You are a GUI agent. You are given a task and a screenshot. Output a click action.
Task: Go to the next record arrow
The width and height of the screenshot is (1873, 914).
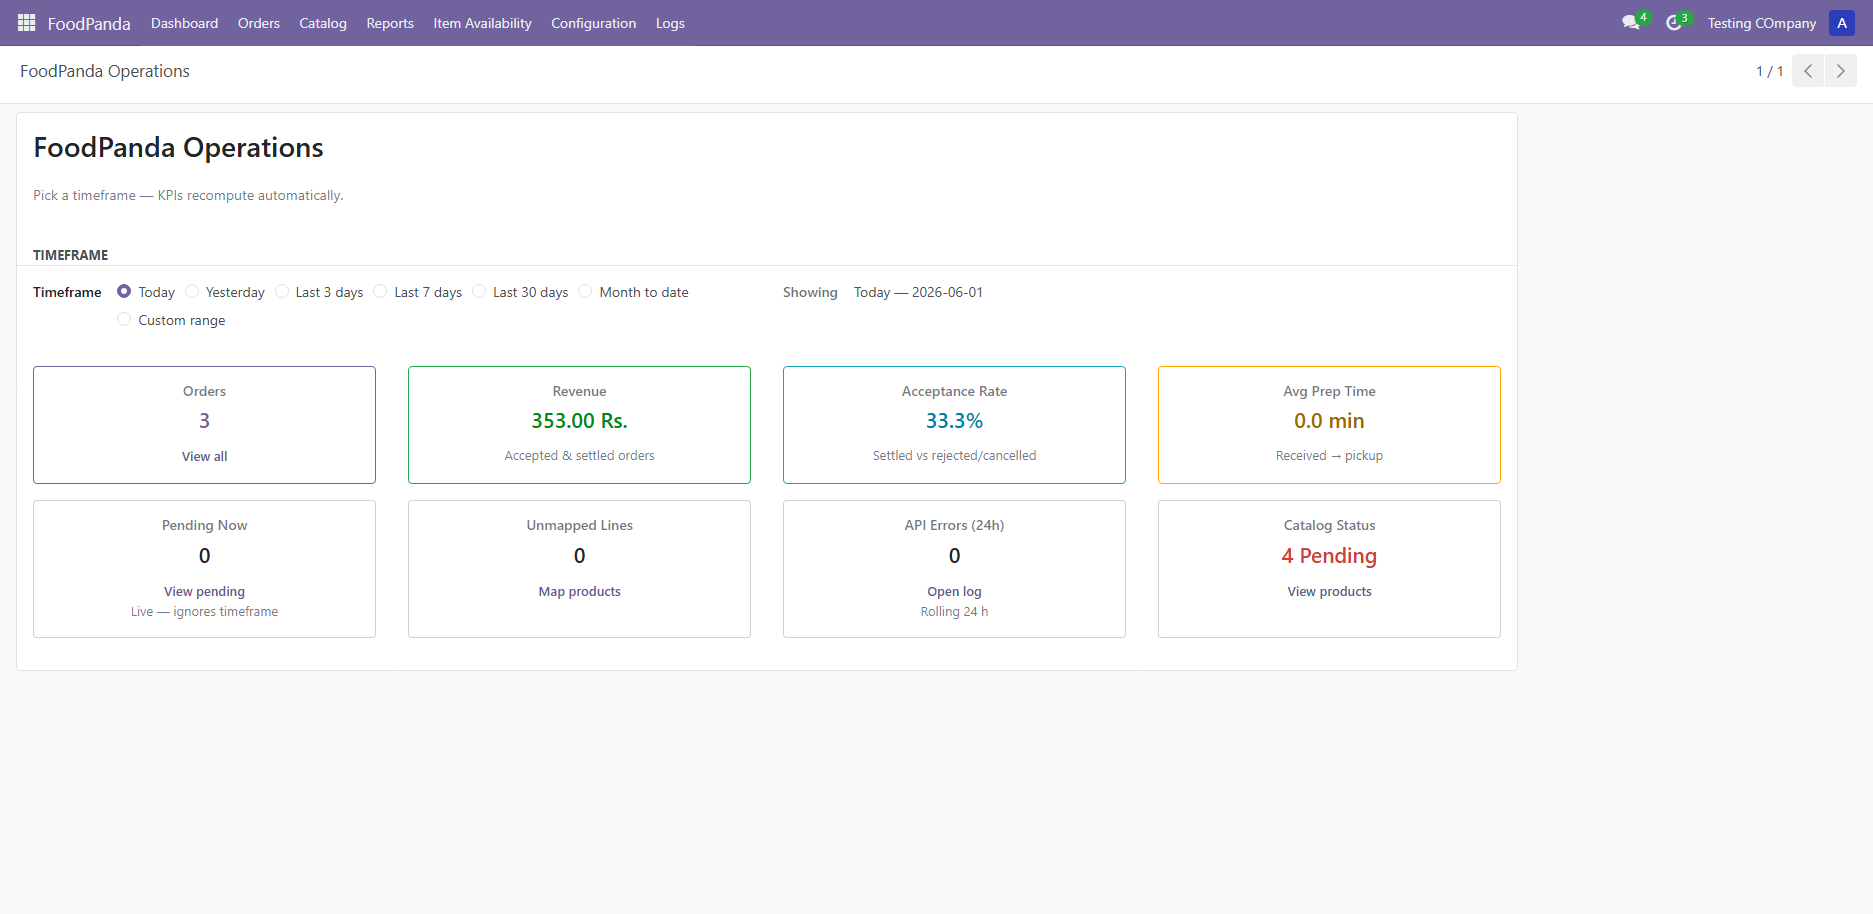point(1841,71)
